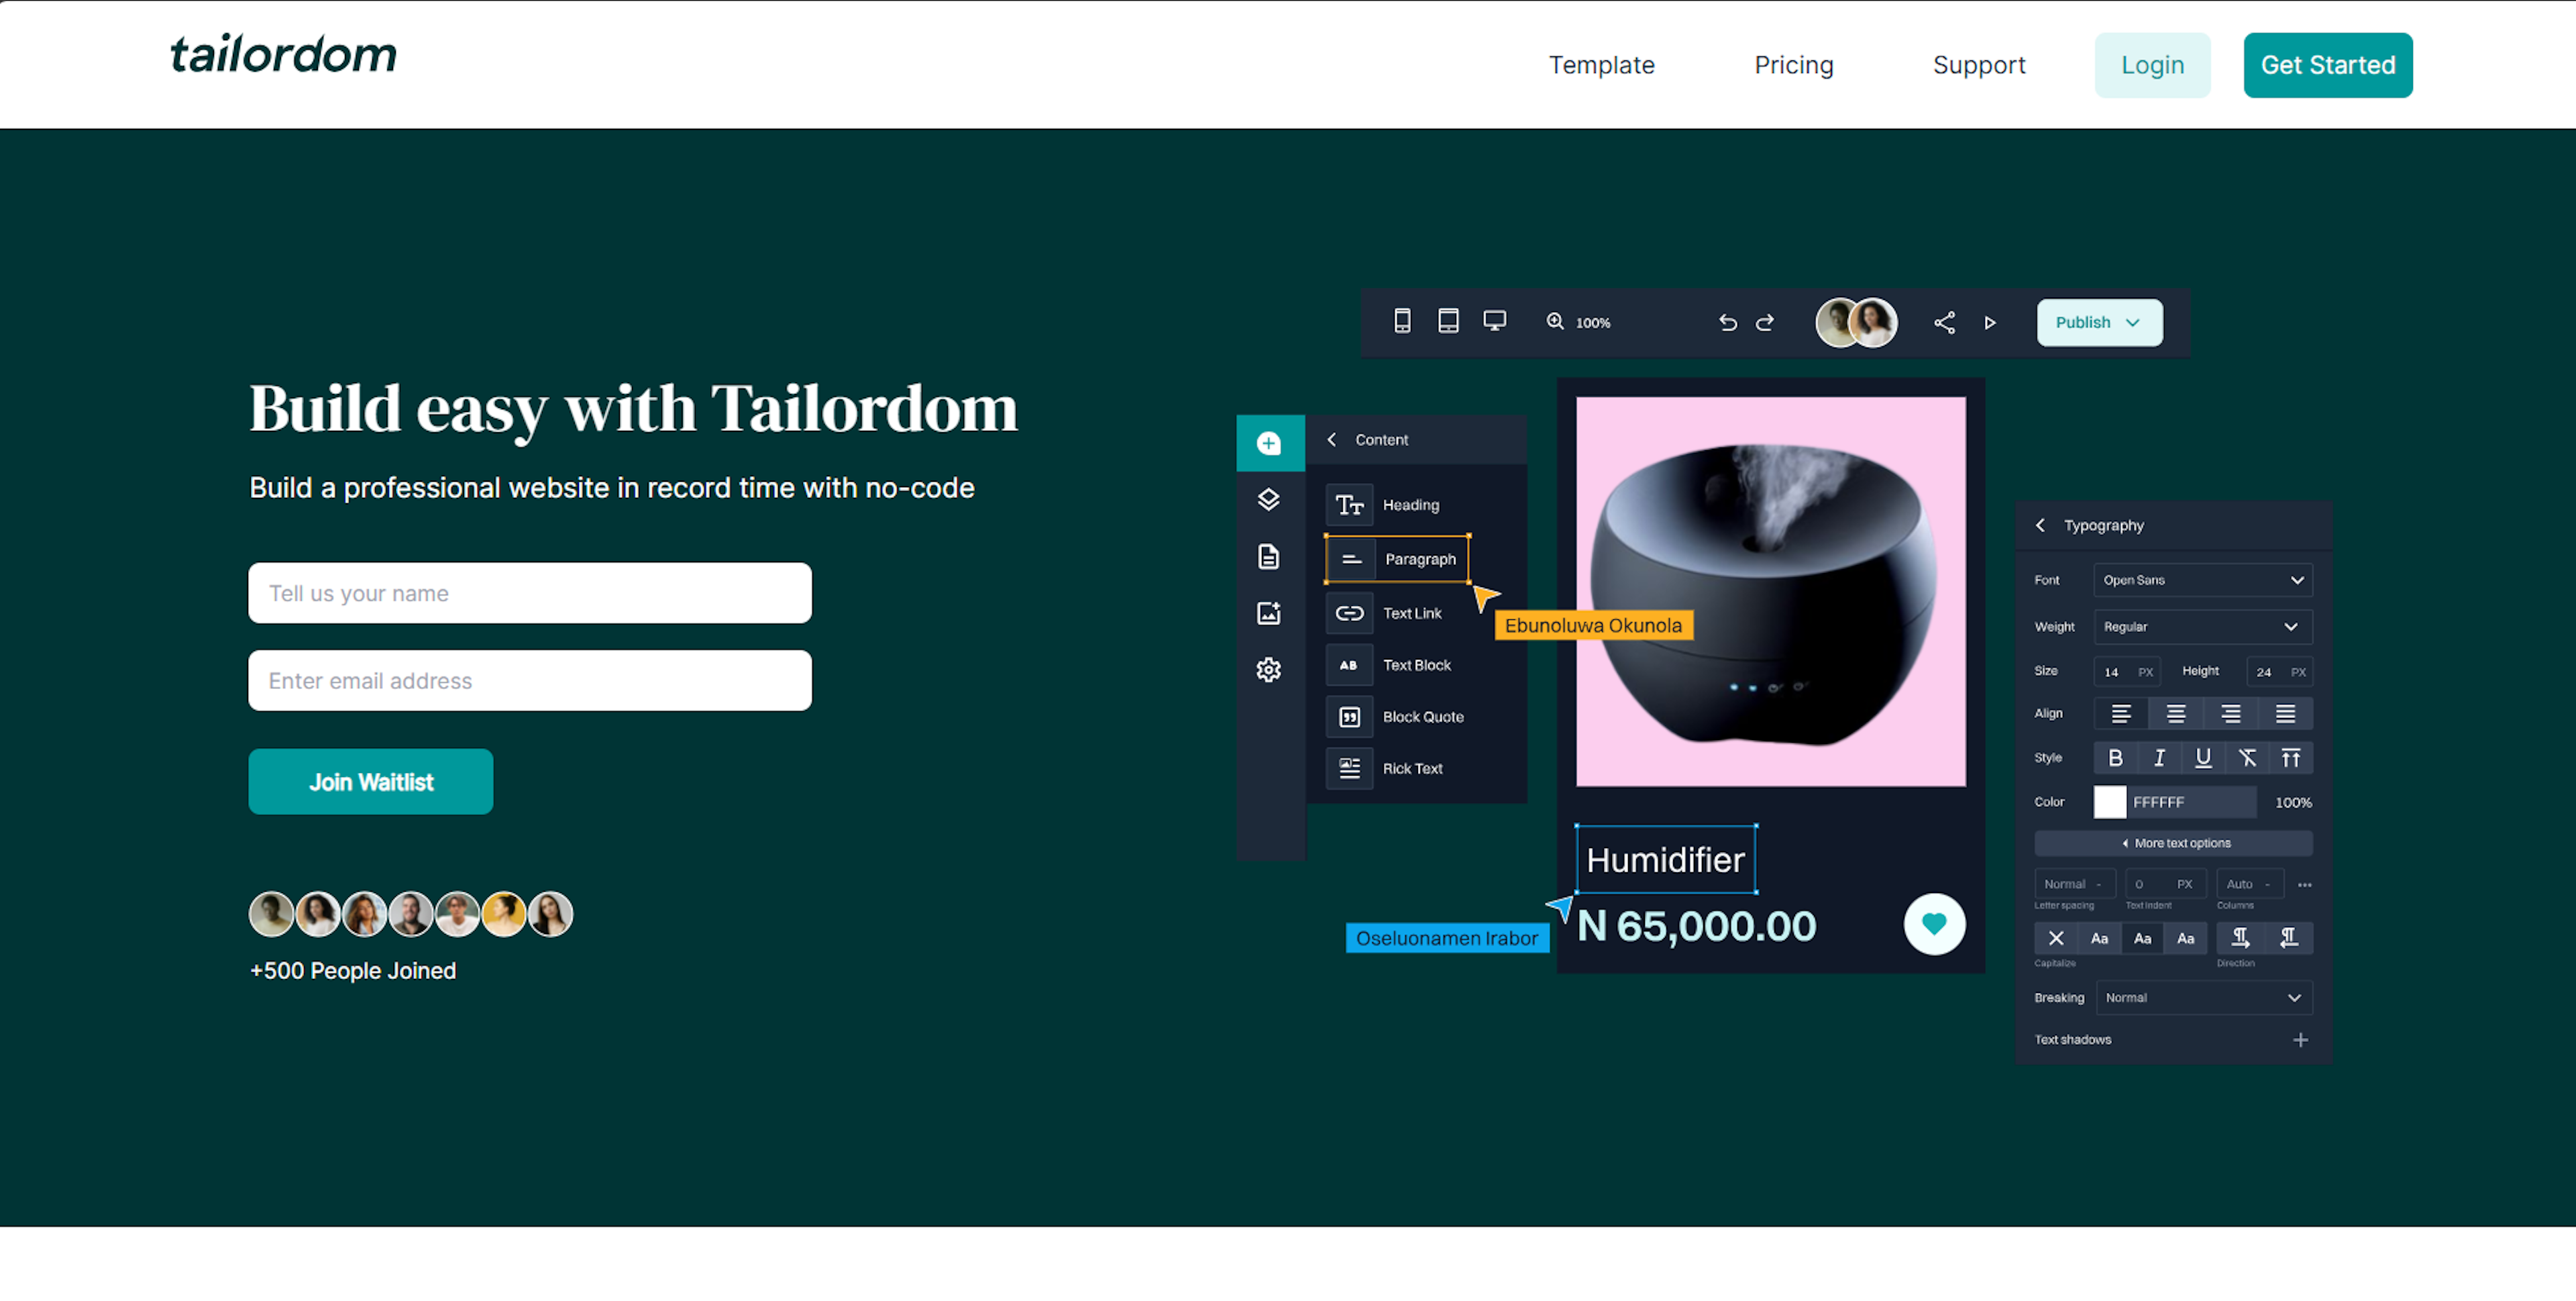This screenshot has width=2576, height=1301.
Task: Open the Breaking dropdown set to Normal
Action: (2204, 997)
